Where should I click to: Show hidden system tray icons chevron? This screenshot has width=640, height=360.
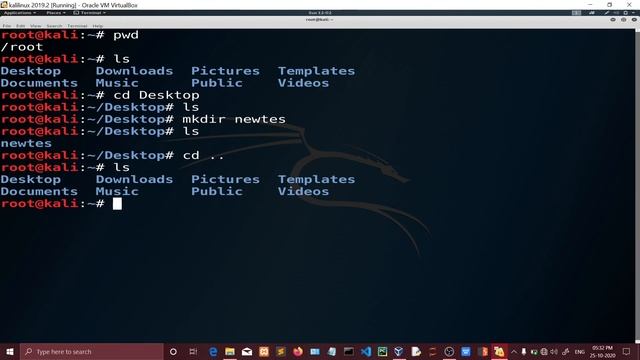(514, 351)
